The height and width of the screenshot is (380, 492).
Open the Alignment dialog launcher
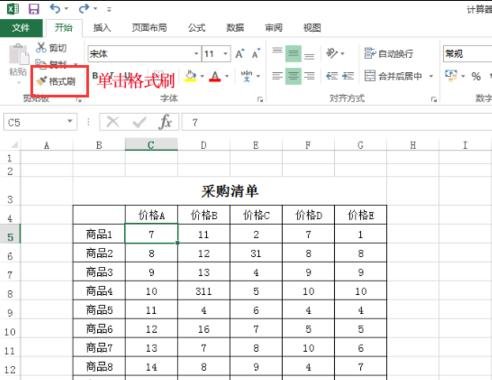click(434, 99)
